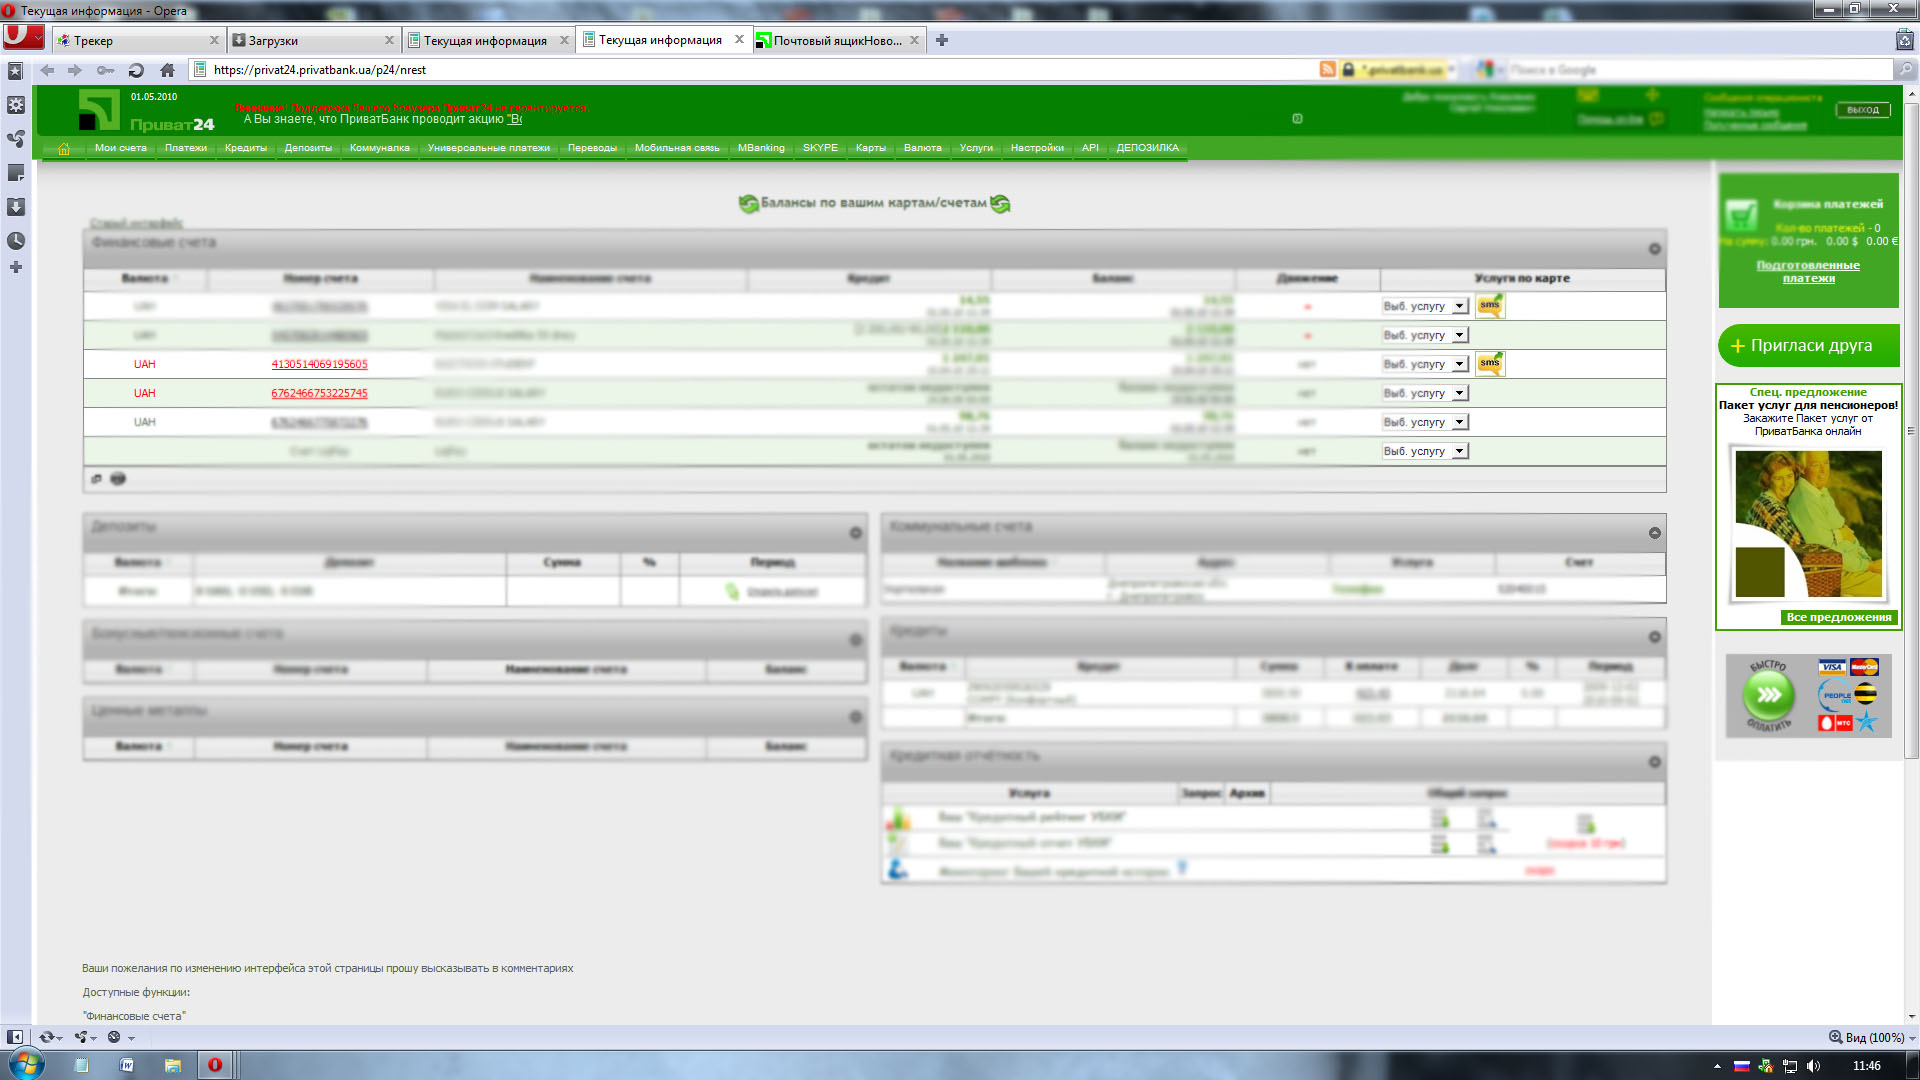Click the SMS icon in the first account row
The width and height of the screenshot is (1920, 1080).
click(x=1490, y=306)
